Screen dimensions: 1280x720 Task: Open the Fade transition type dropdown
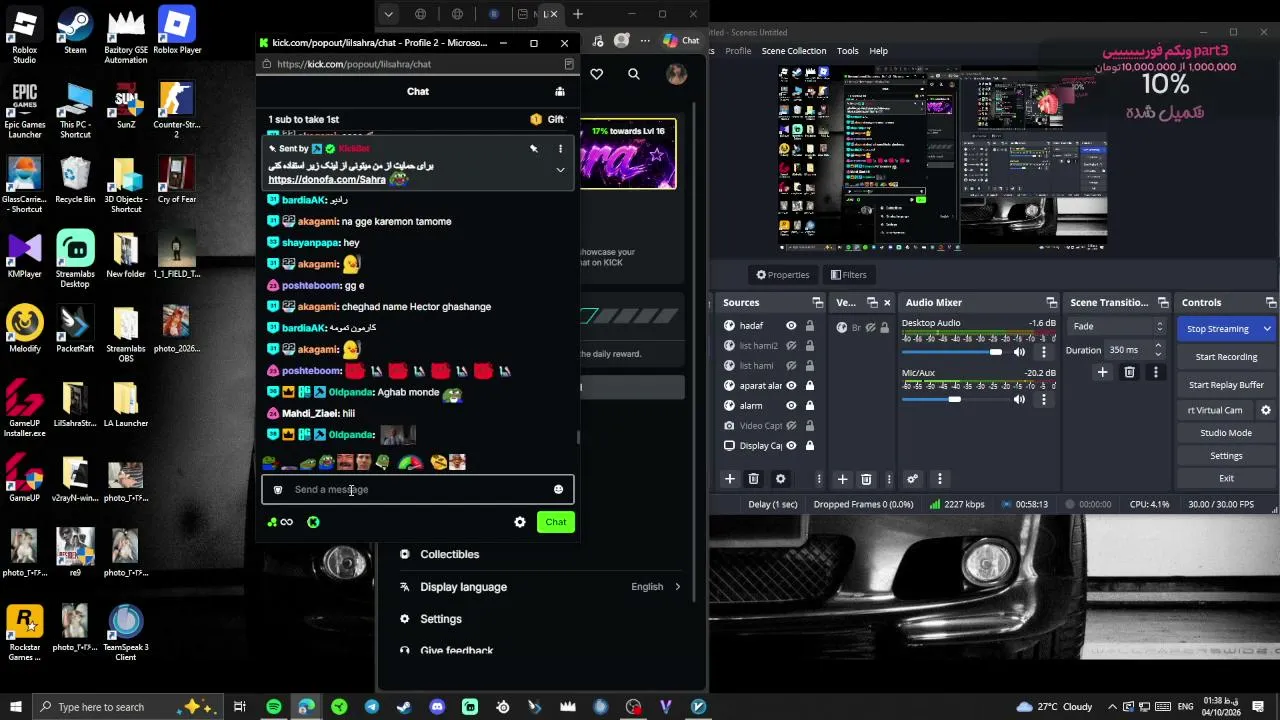[x=1117, y=327]
